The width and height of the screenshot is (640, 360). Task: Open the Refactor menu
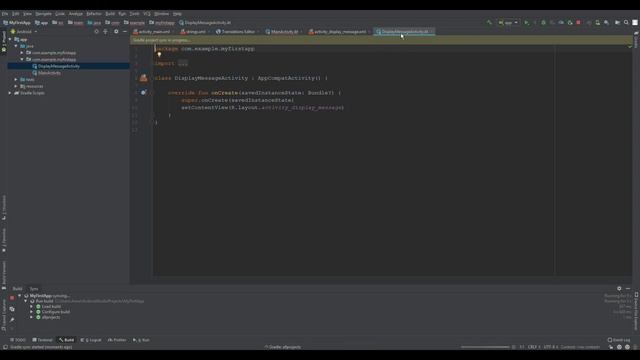[x=94, y=14]
